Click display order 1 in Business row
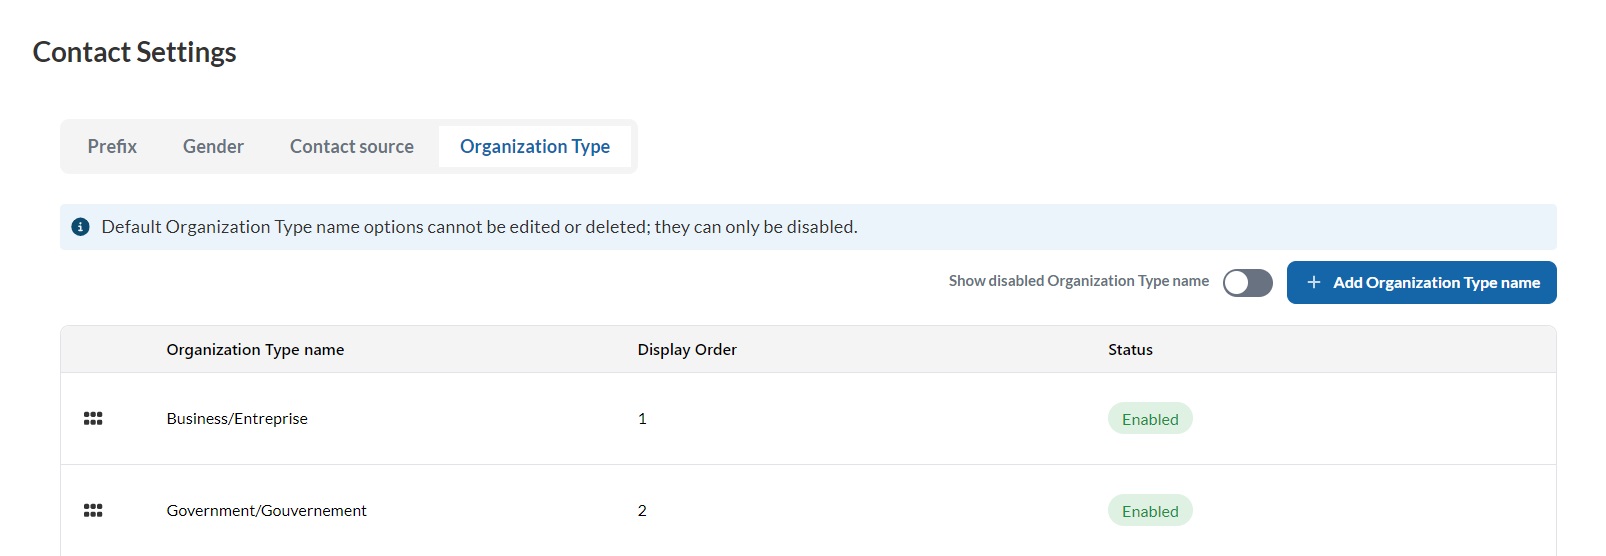This screenshot has height=556, width=1606. point(642,419)
